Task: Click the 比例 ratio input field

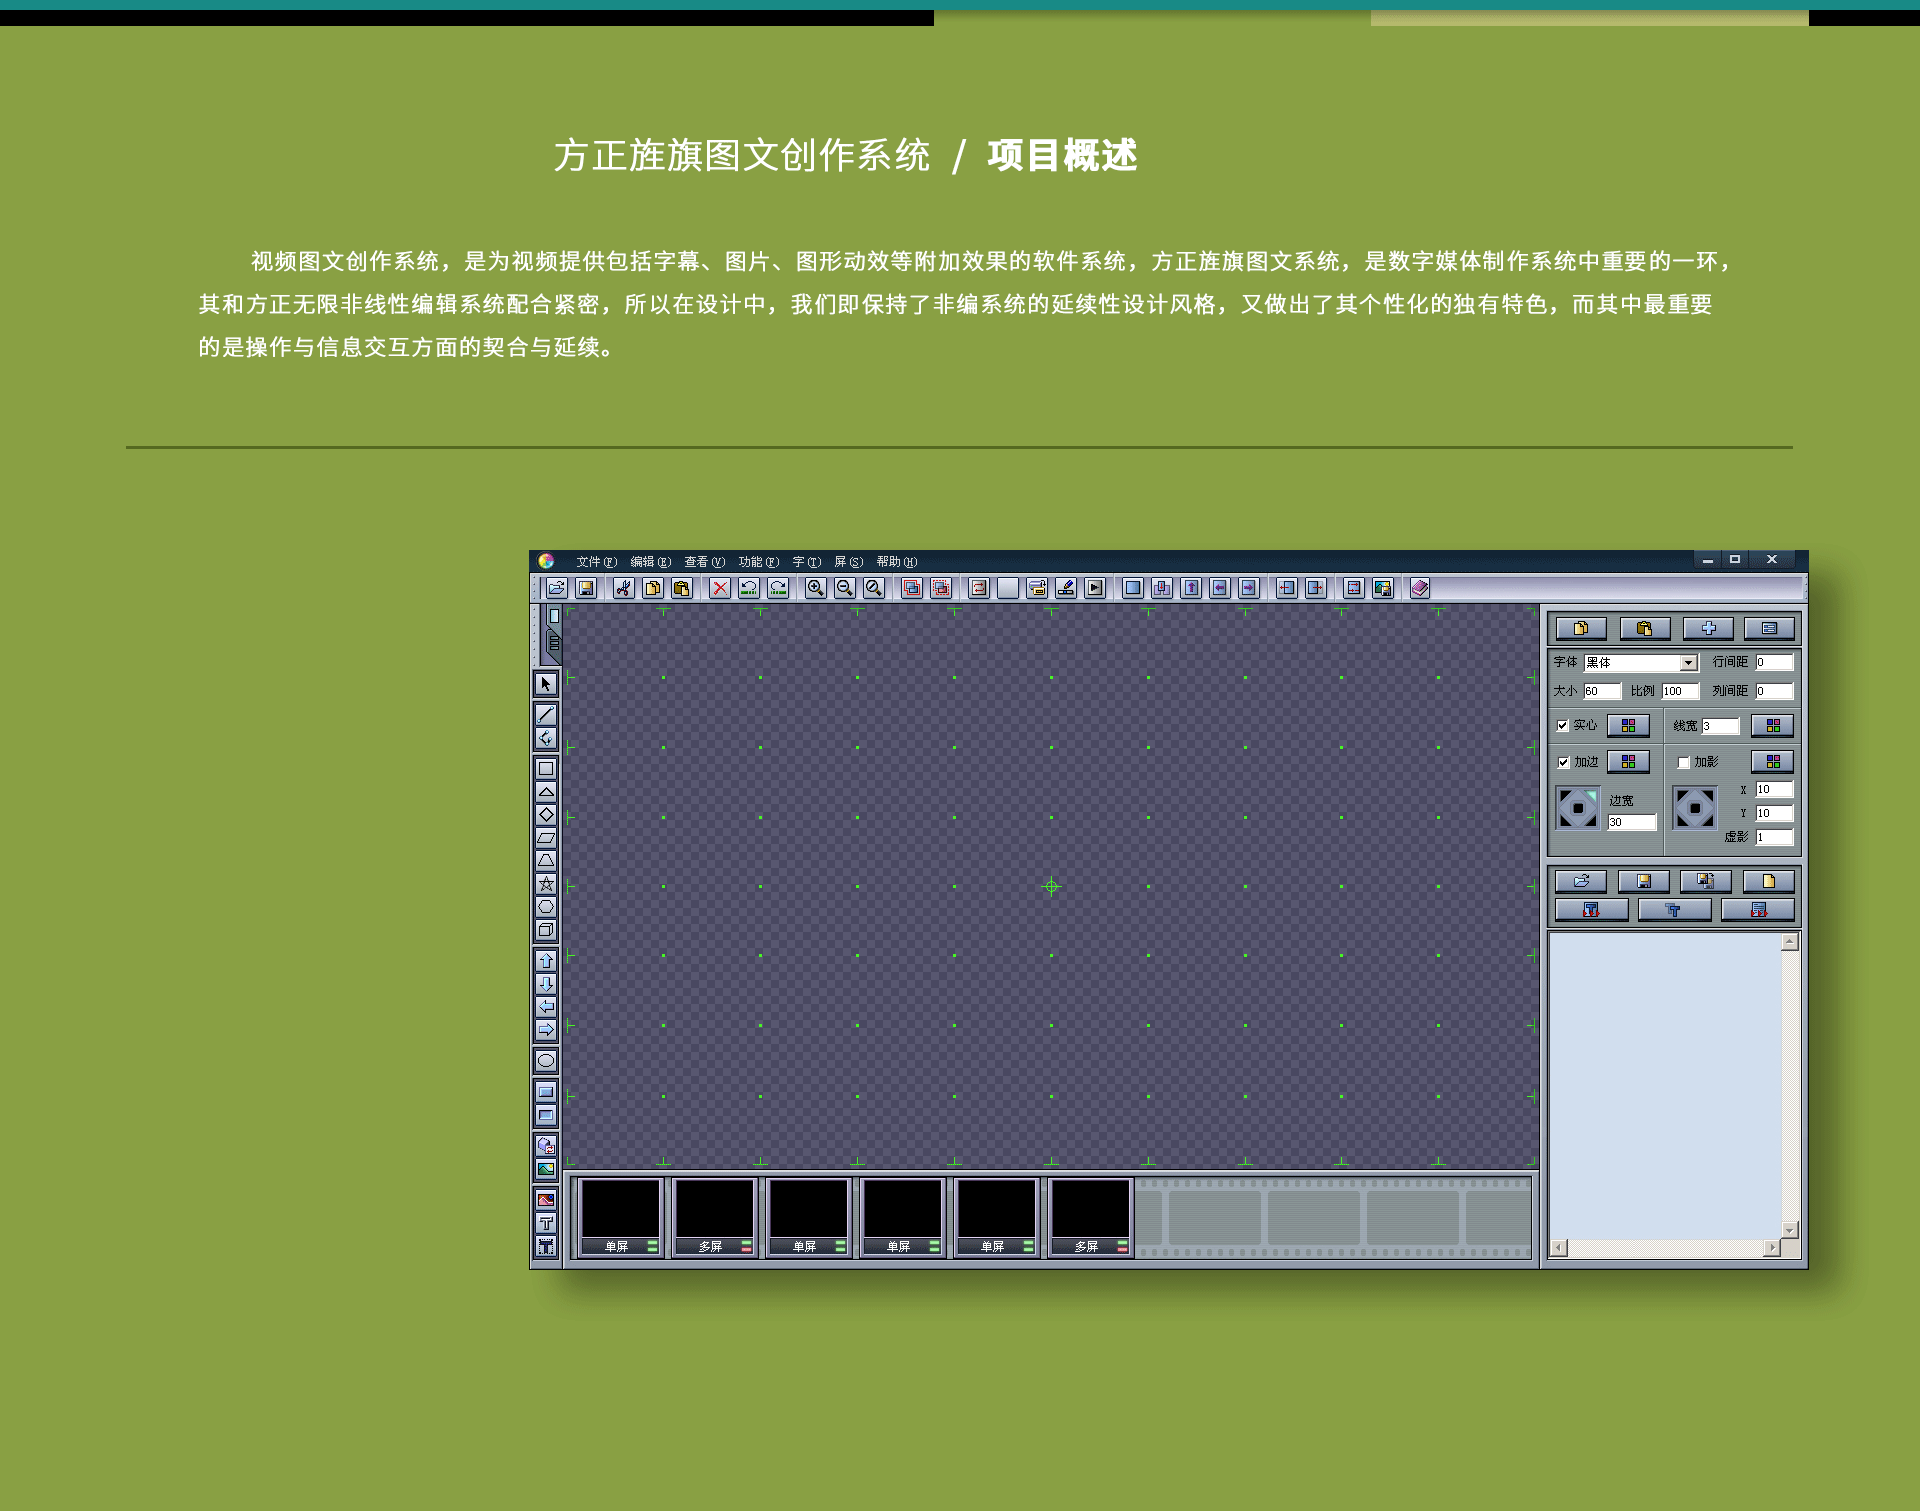Action: pyautogui.click(x=1680, y=691)
